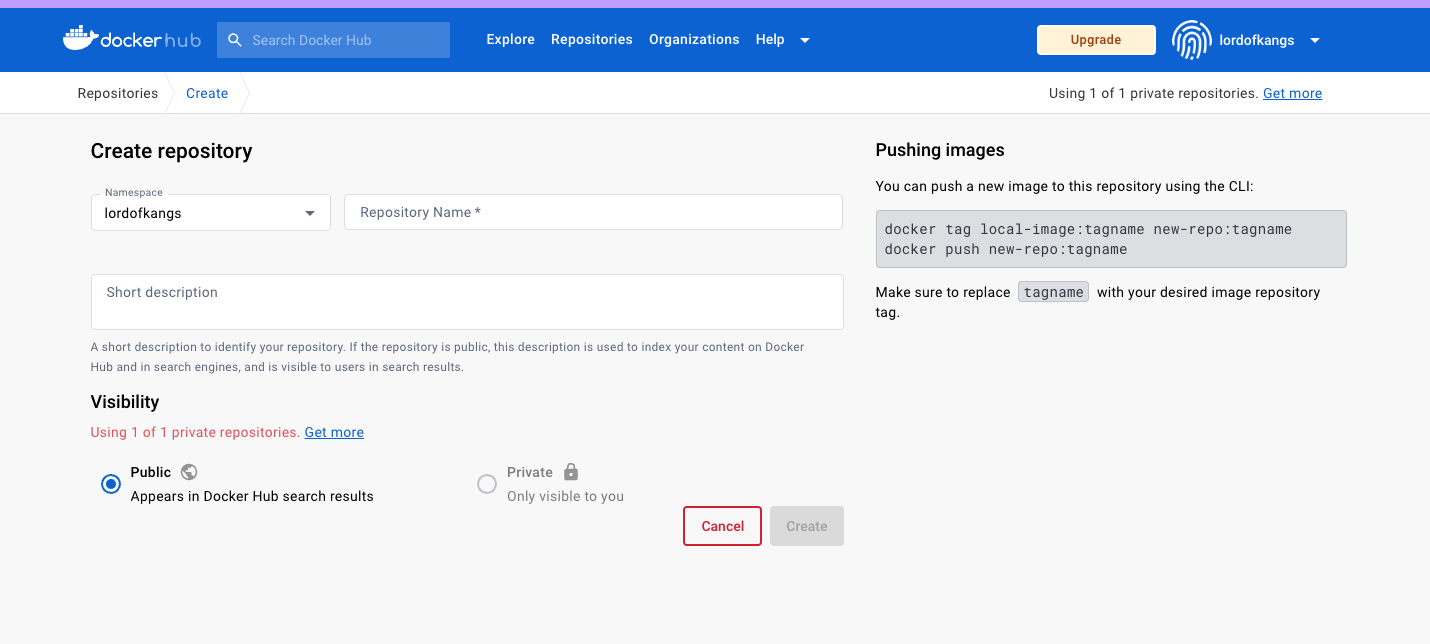This screenshot has height=644, width=1430.
Task: Open Organizations in top navigation
Action: pyautogui.click(x=694, y=40)
